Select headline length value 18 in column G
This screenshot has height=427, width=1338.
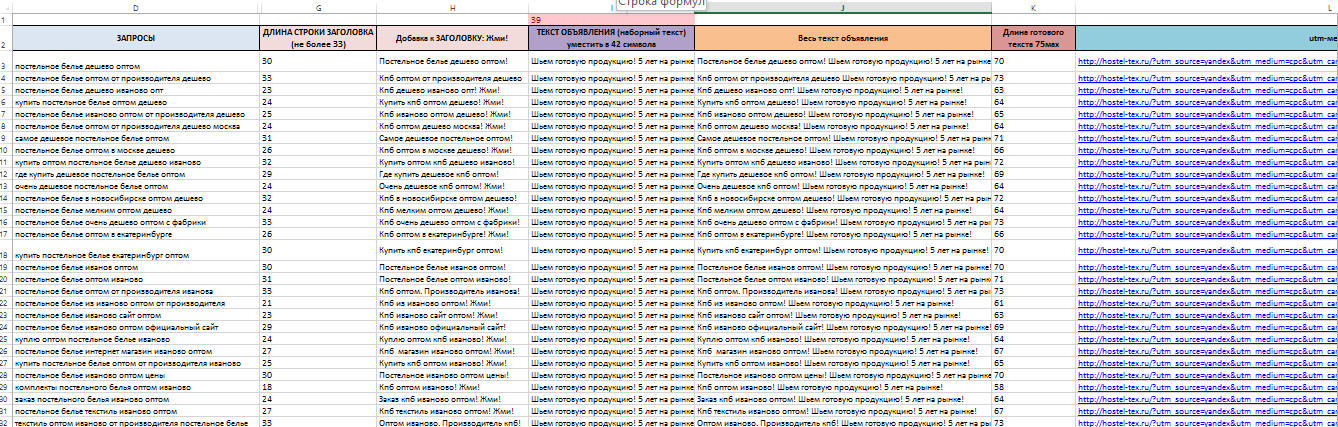point(317,386)
